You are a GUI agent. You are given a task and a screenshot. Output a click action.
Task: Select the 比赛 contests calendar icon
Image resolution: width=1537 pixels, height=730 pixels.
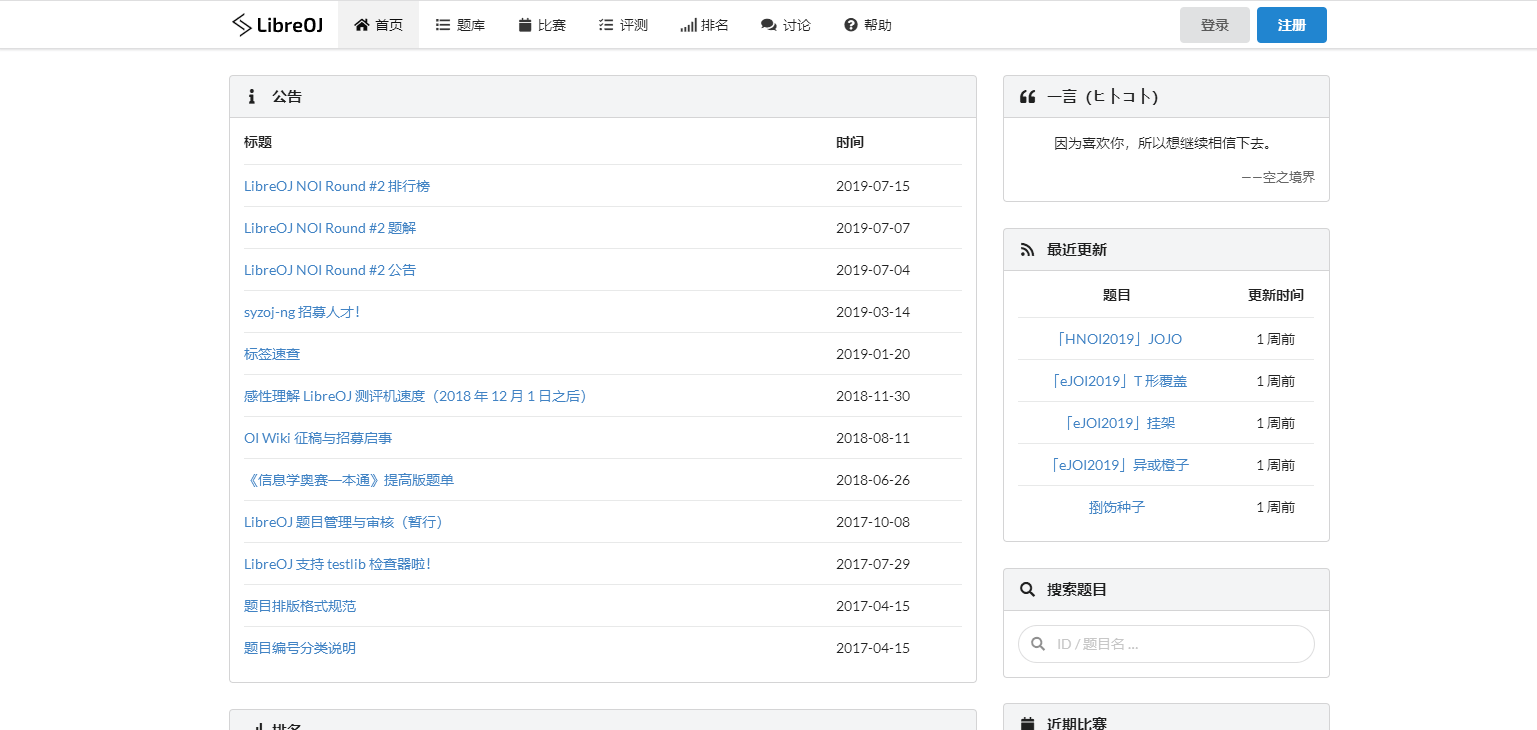click(522, 24)
